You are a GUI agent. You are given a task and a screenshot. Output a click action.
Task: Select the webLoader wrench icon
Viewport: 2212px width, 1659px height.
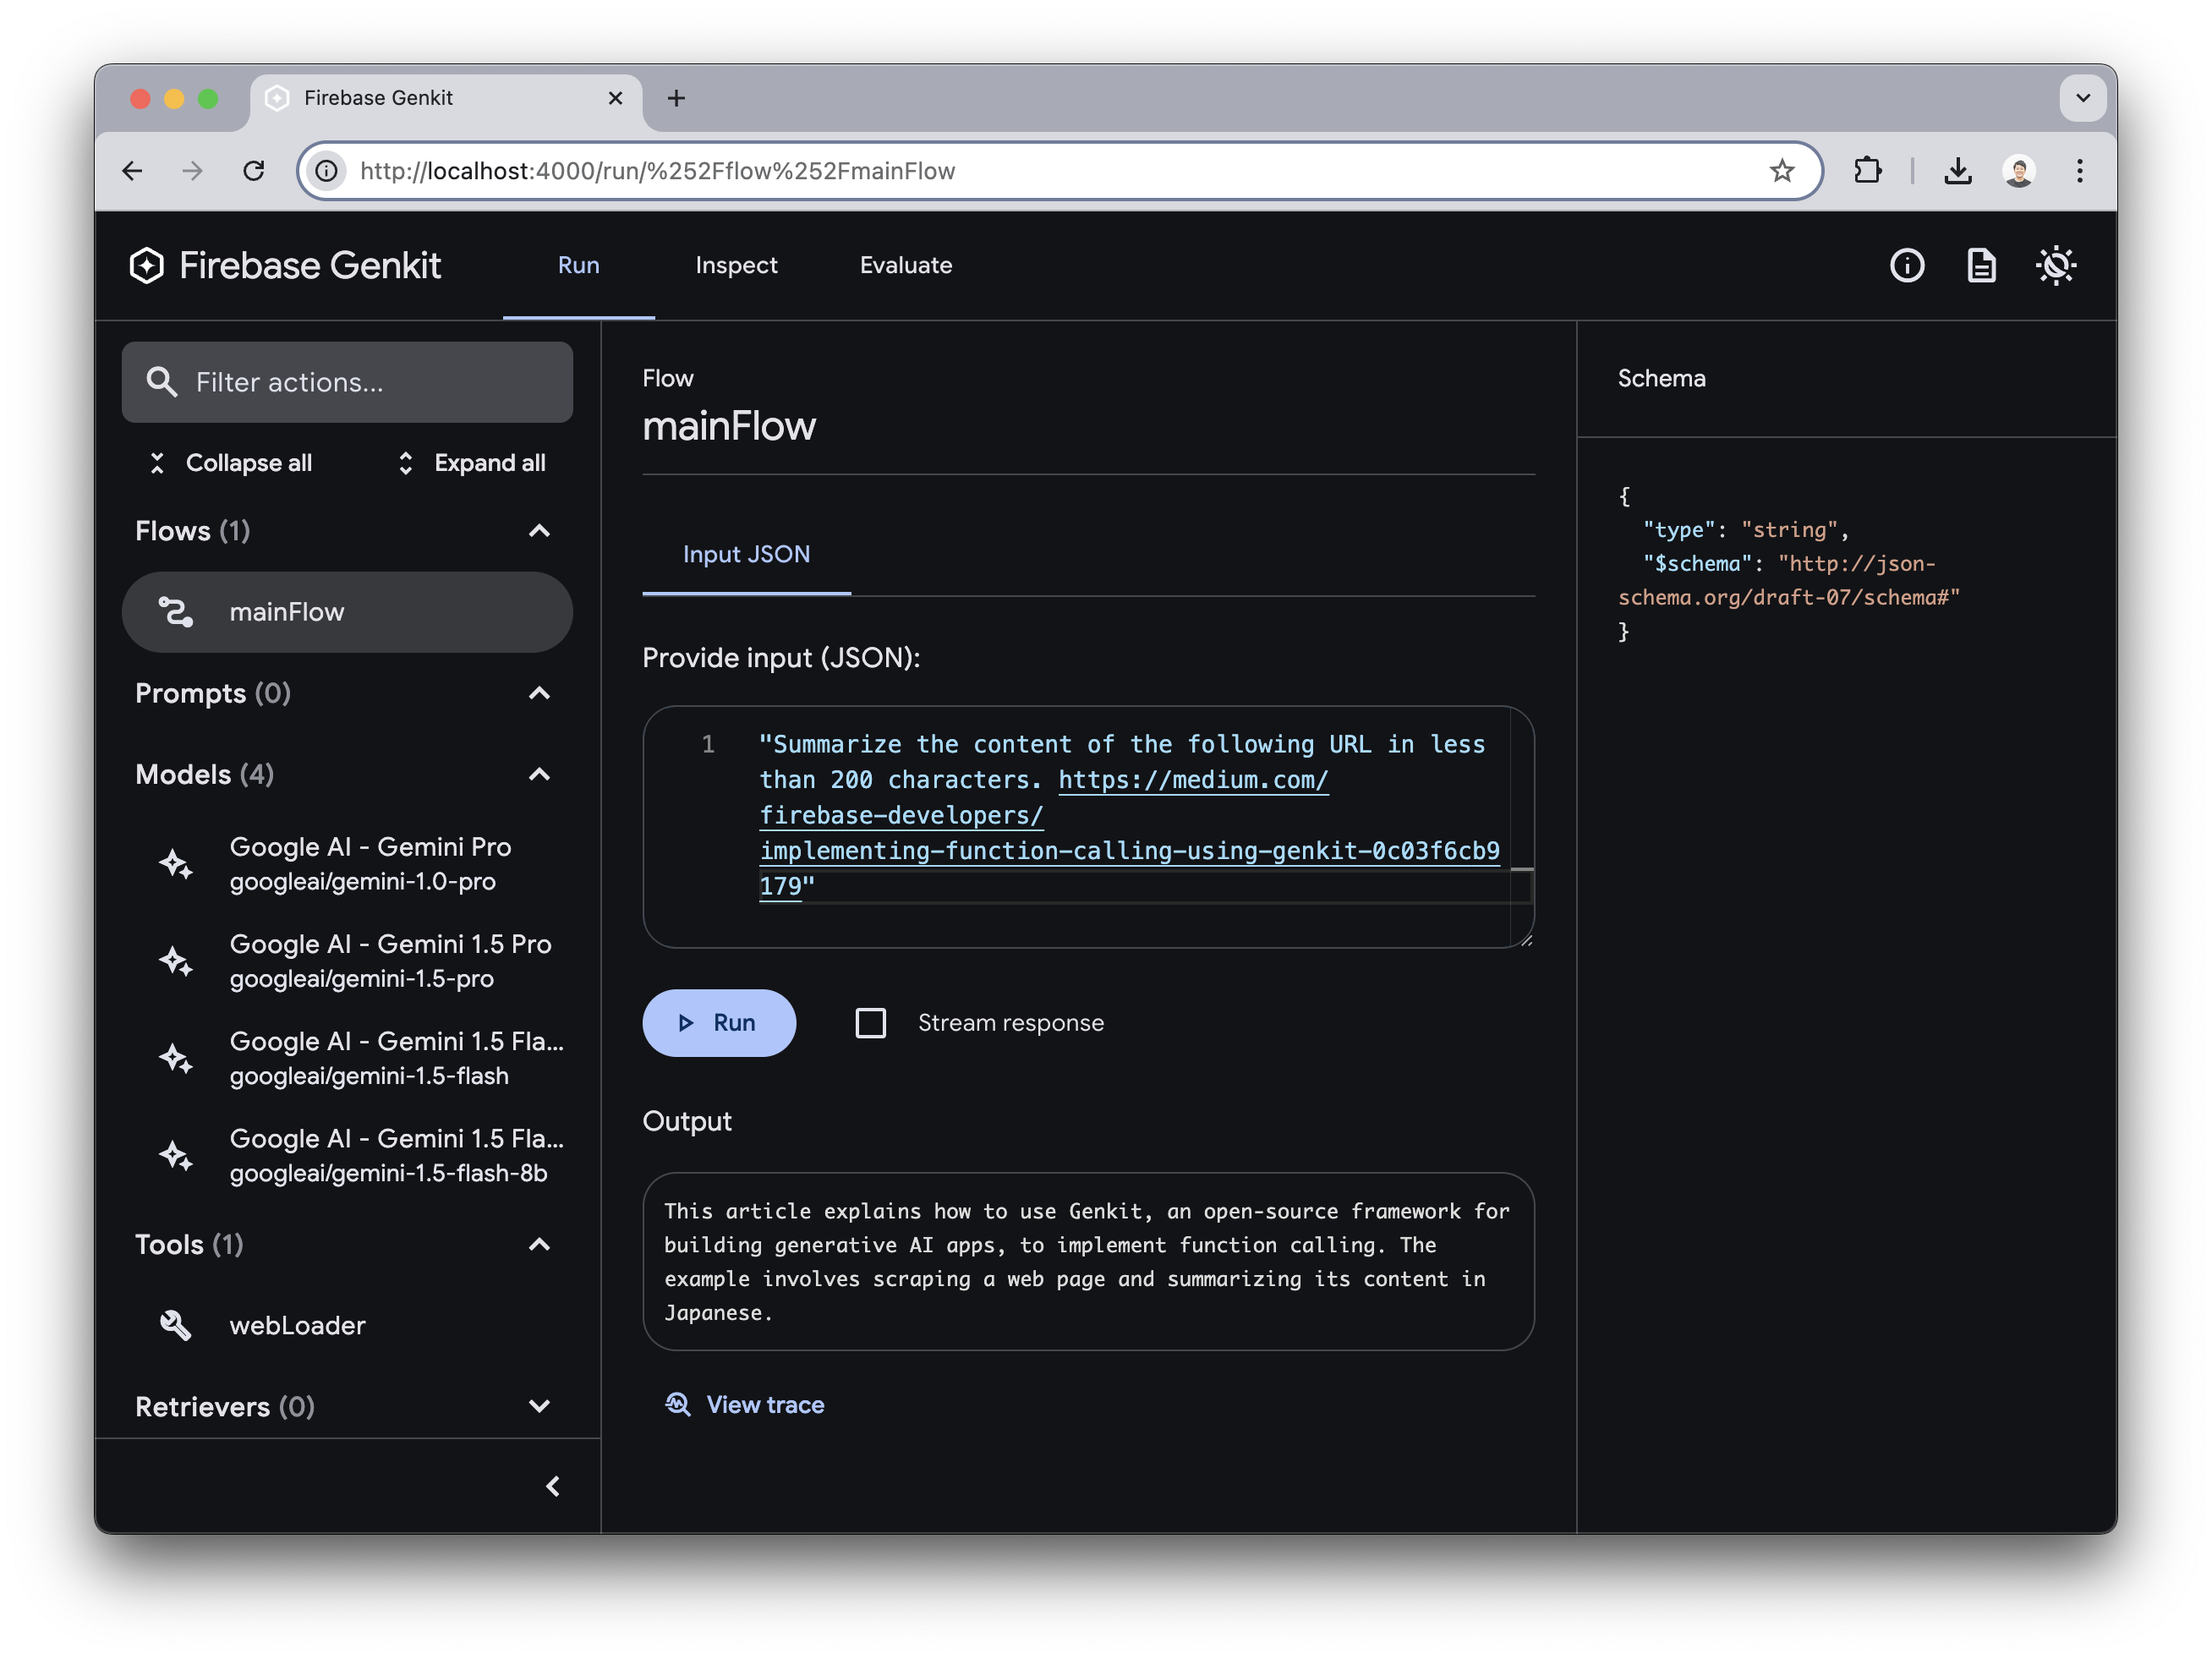[176, 1325]
